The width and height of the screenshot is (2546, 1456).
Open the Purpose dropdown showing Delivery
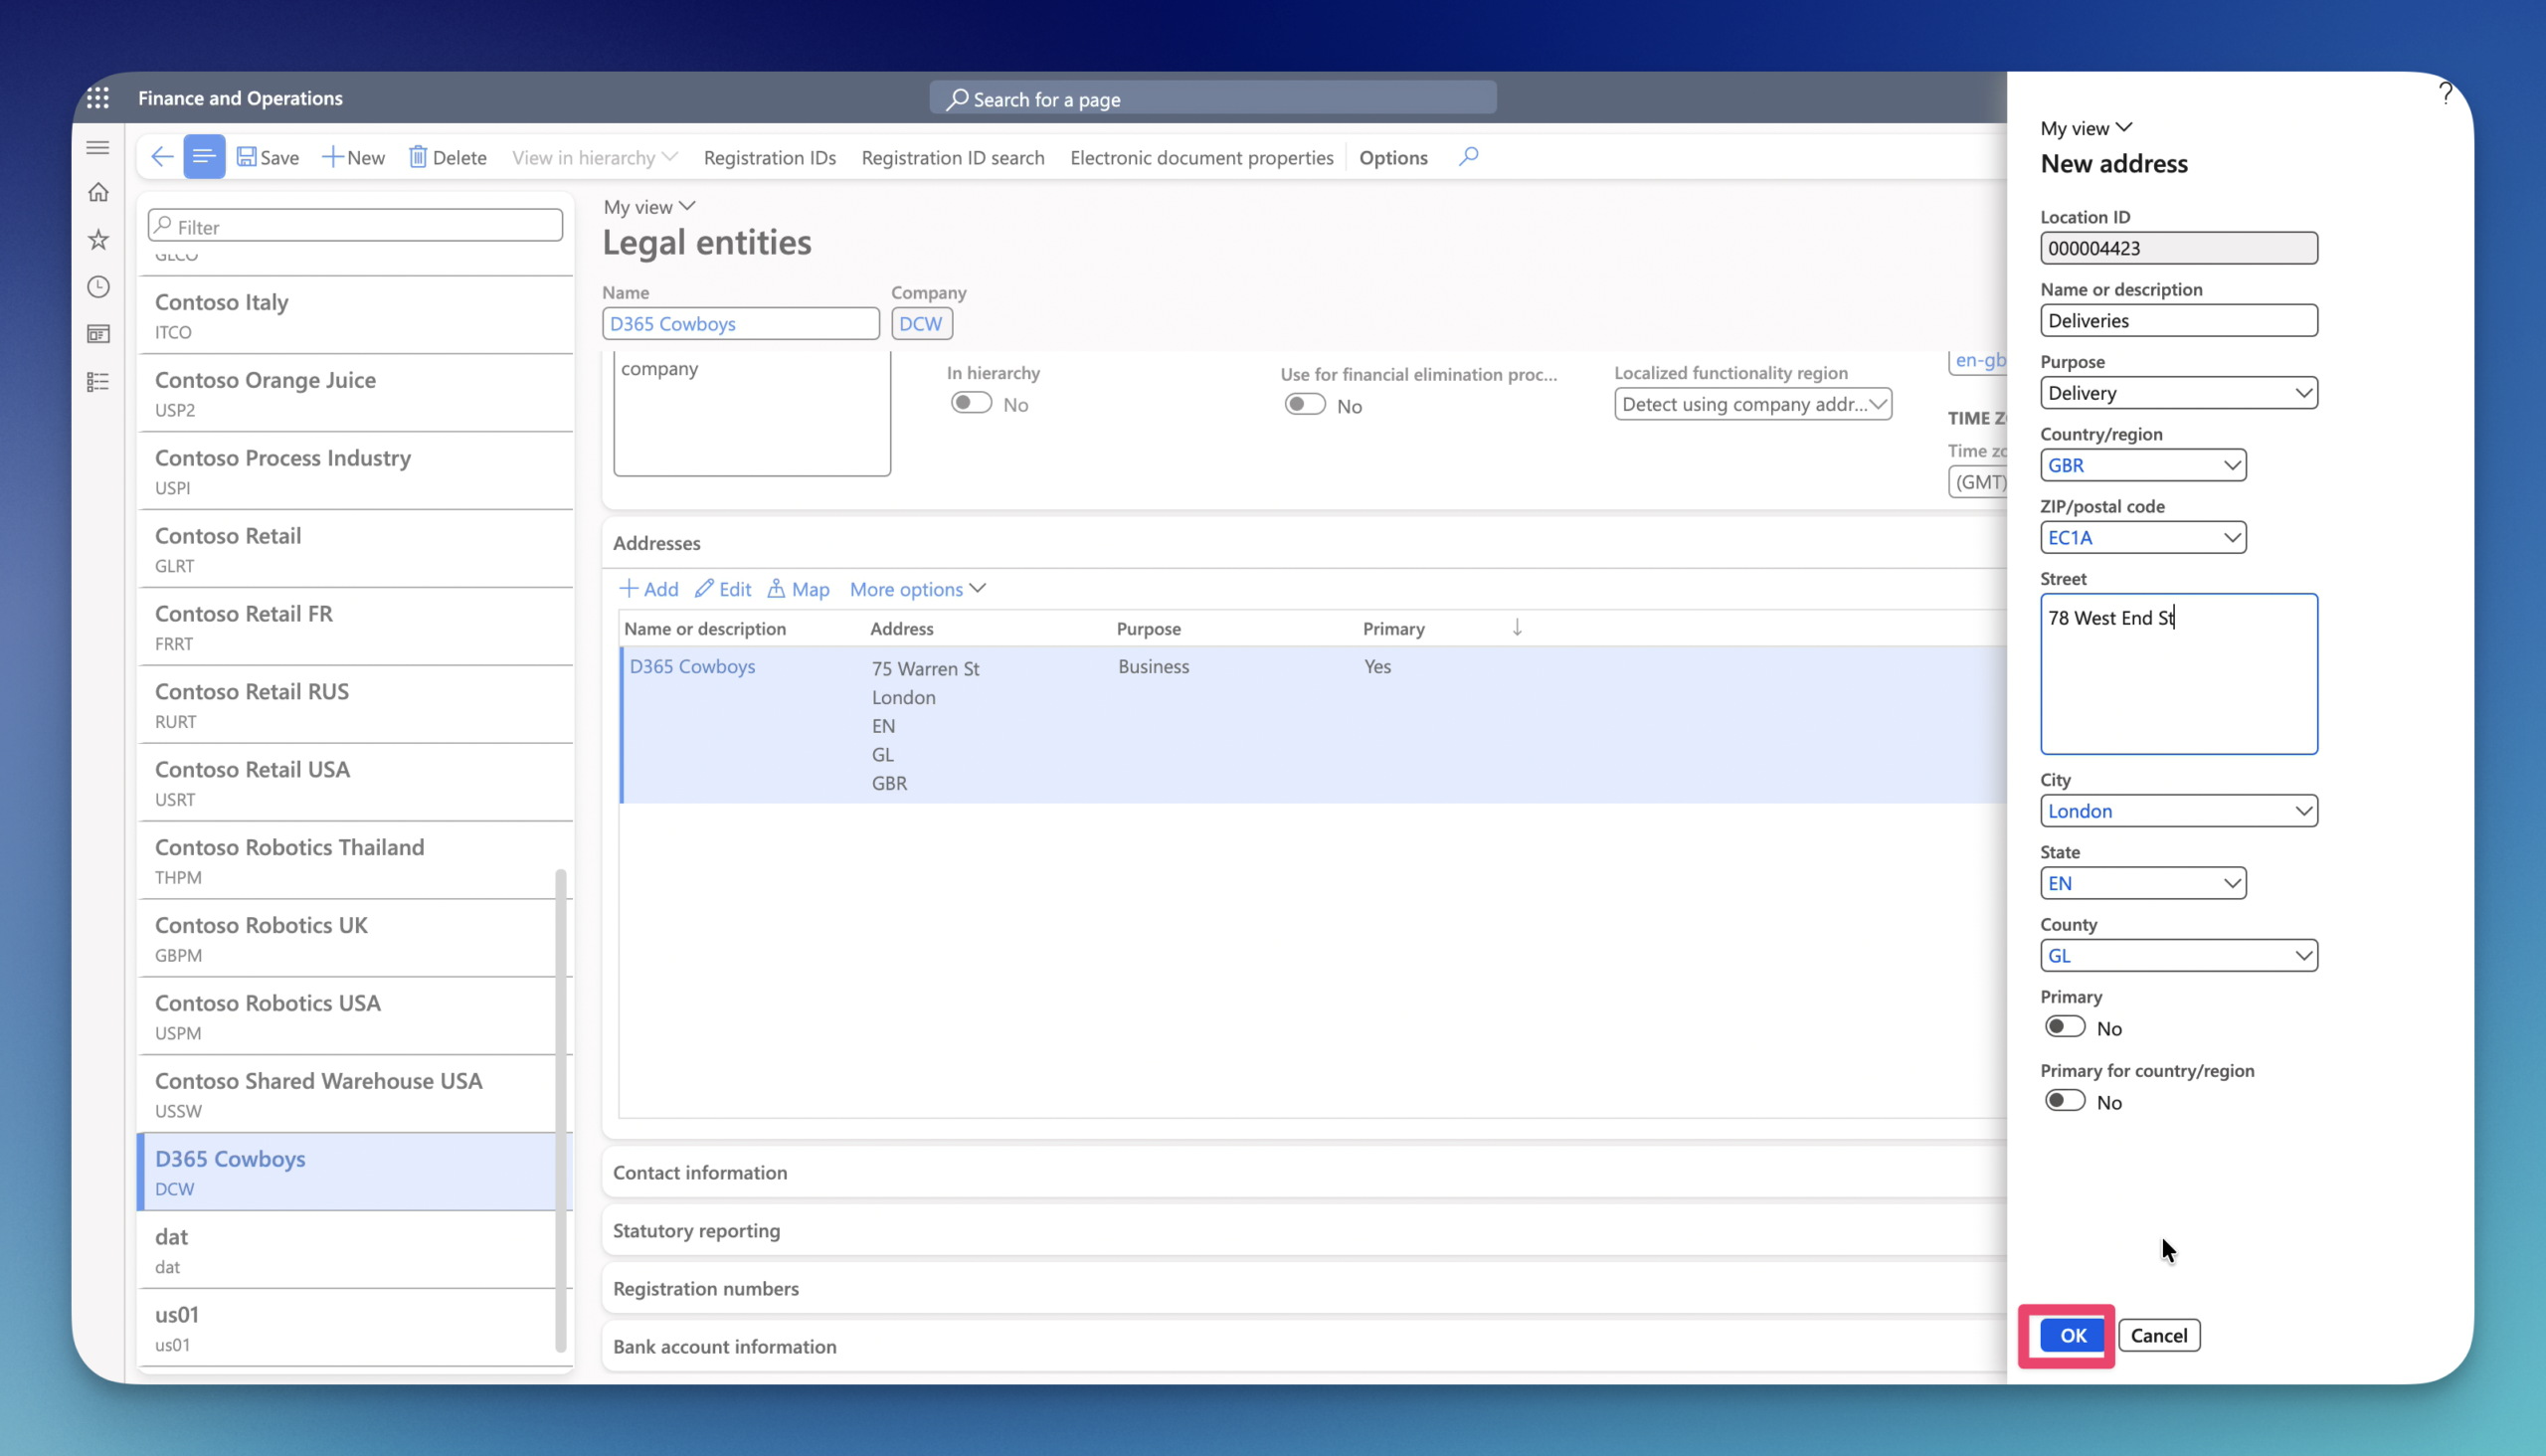pyautogui.click(x=2178, y=393)
